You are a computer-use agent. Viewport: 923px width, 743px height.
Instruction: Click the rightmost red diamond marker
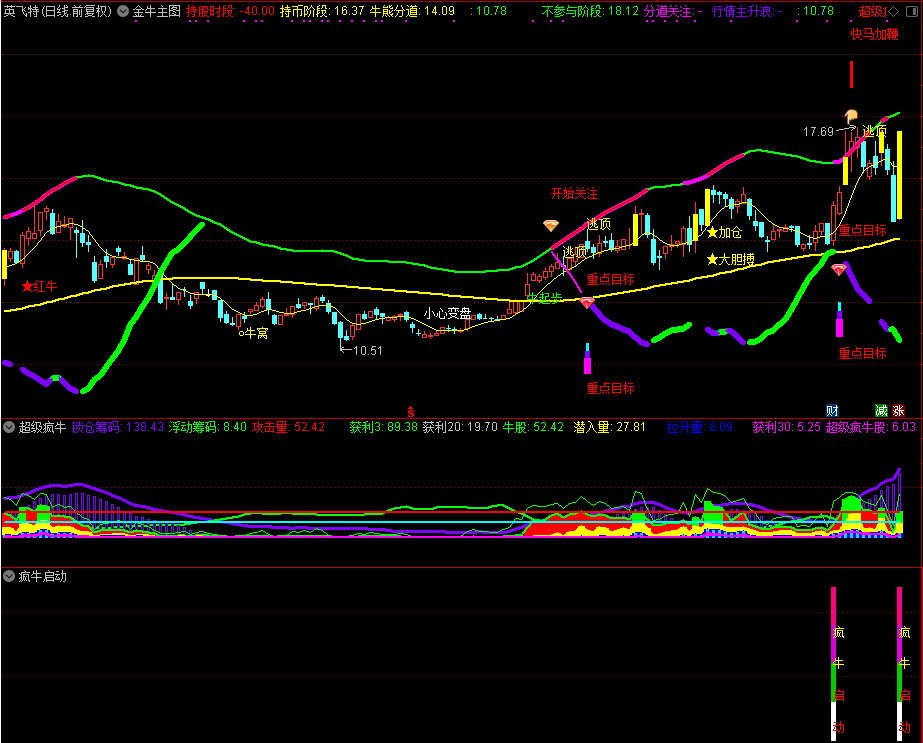(x=839, y=270)
